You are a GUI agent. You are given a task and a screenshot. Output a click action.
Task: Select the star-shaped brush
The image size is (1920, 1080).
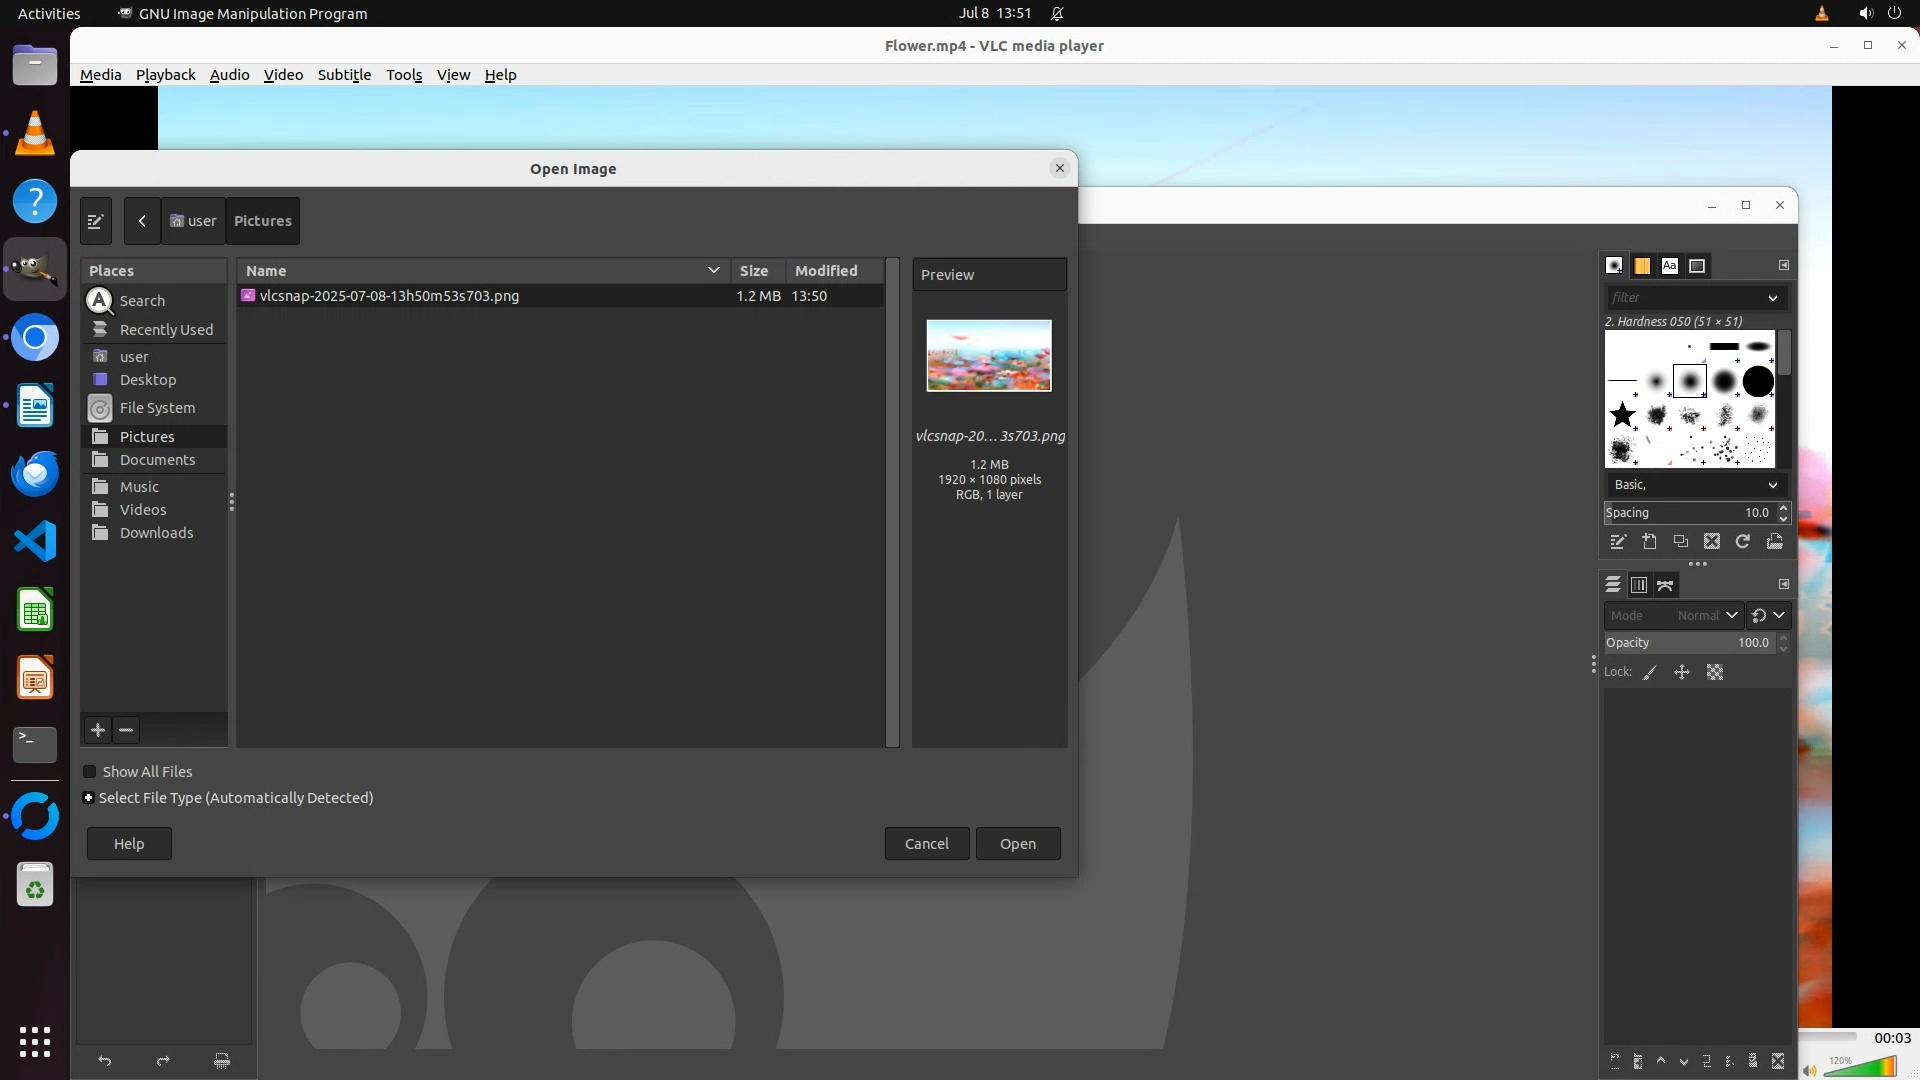tap(1622, 414)
